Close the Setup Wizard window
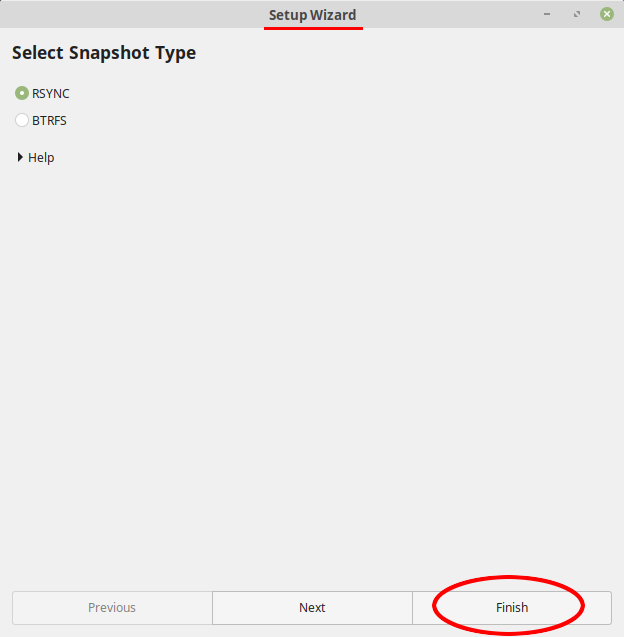Image resolution: width=624 pixels, height=637 pixels. [607, 14]
